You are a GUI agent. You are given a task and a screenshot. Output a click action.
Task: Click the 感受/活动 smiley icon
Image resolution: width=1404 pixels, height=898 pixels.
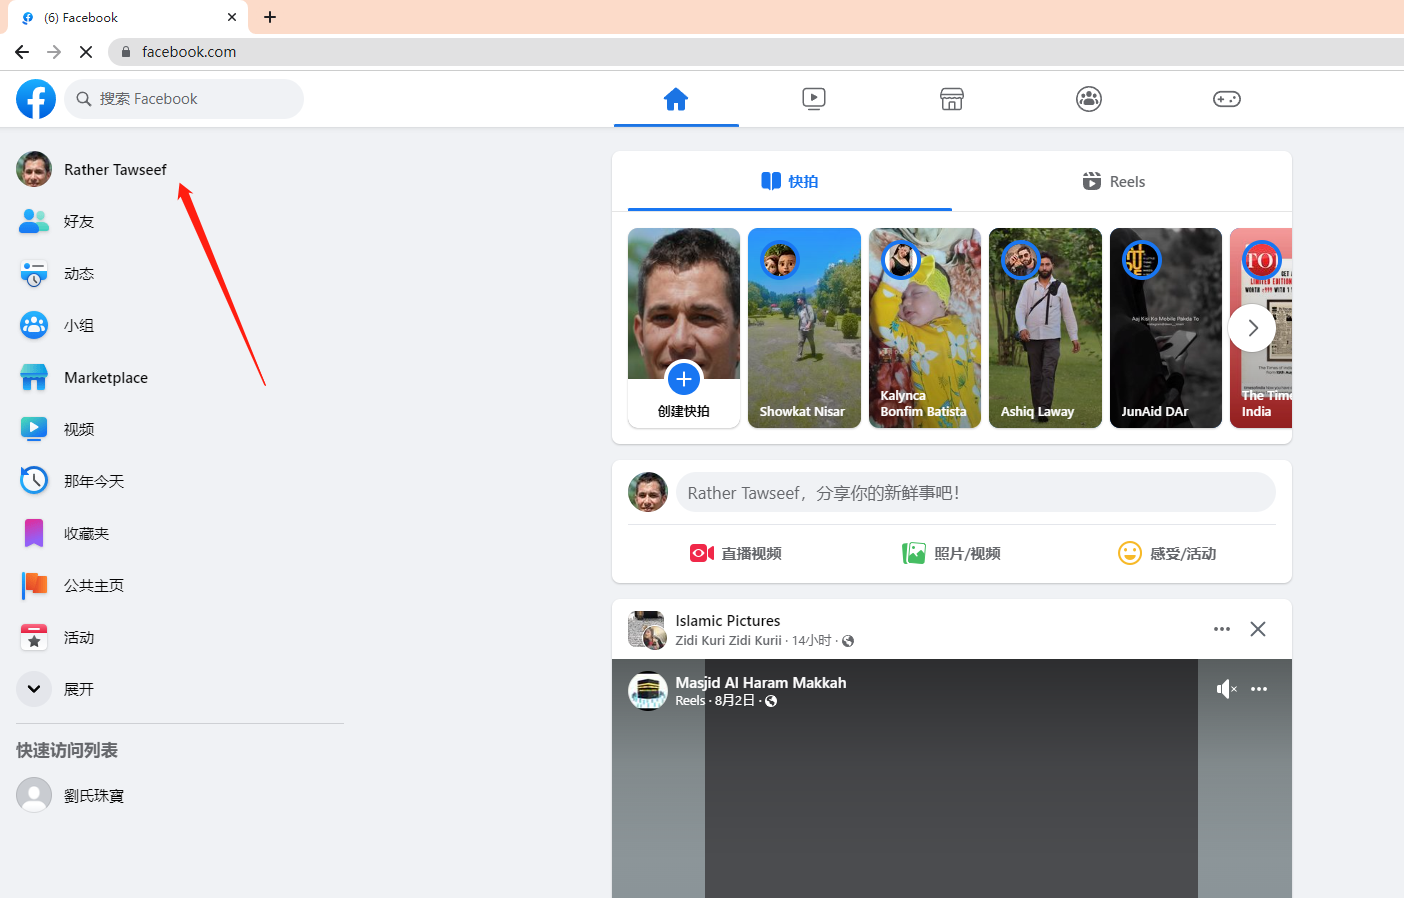pyautogui.click(x=1129, y=553)
